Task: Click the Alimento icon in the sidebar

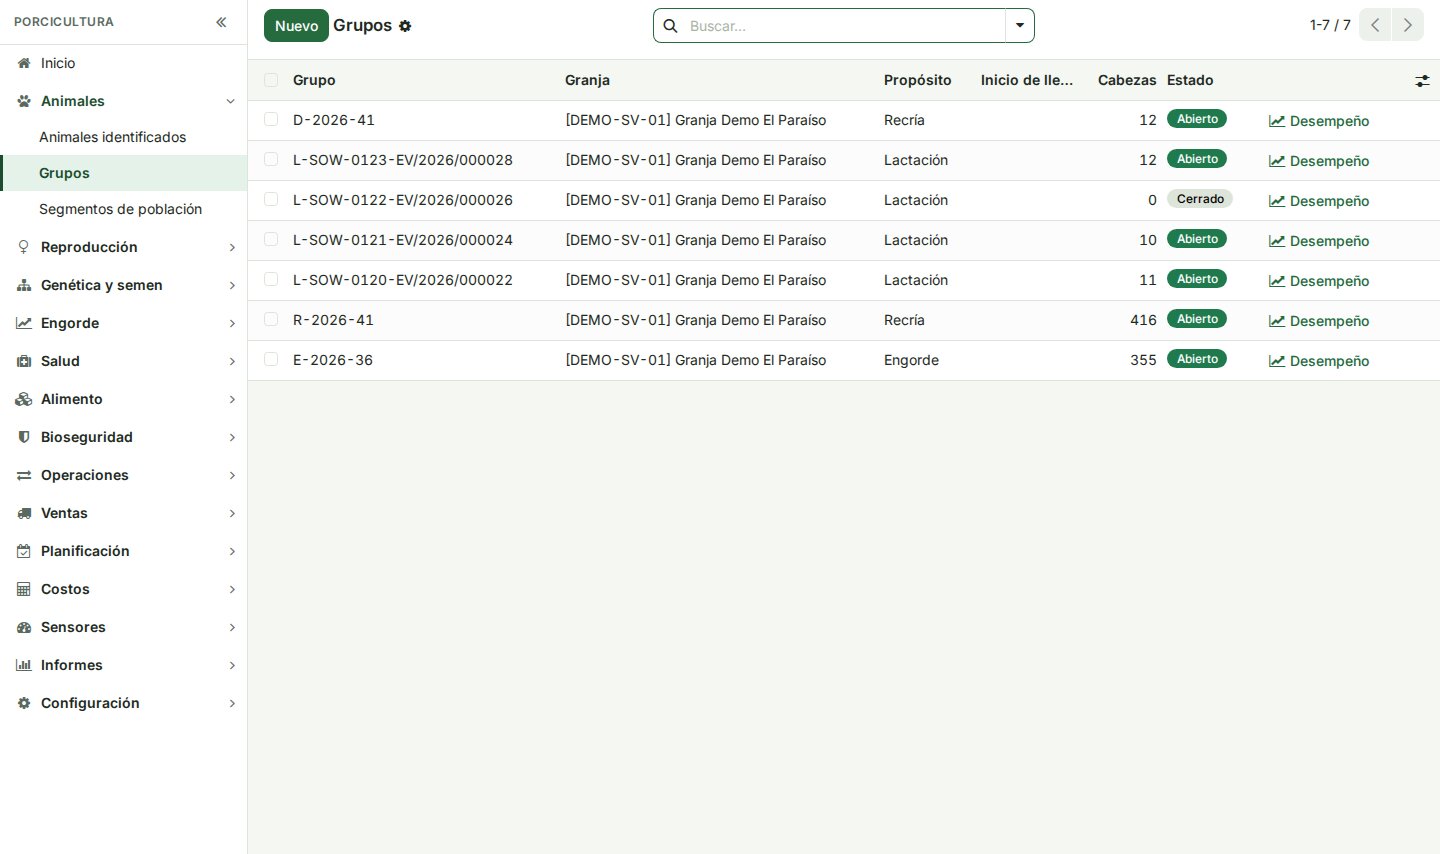Action: pyautogui.click(x=24, y=399)
